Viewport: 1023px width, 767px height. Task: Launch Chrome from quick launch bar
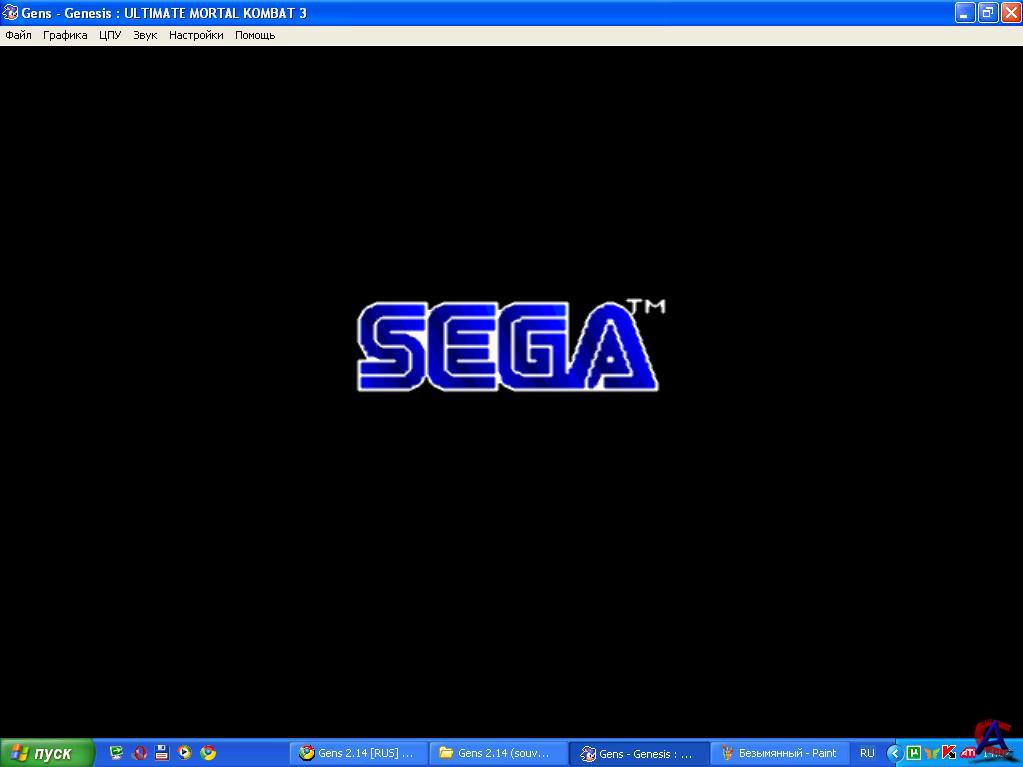coord(208,753)
